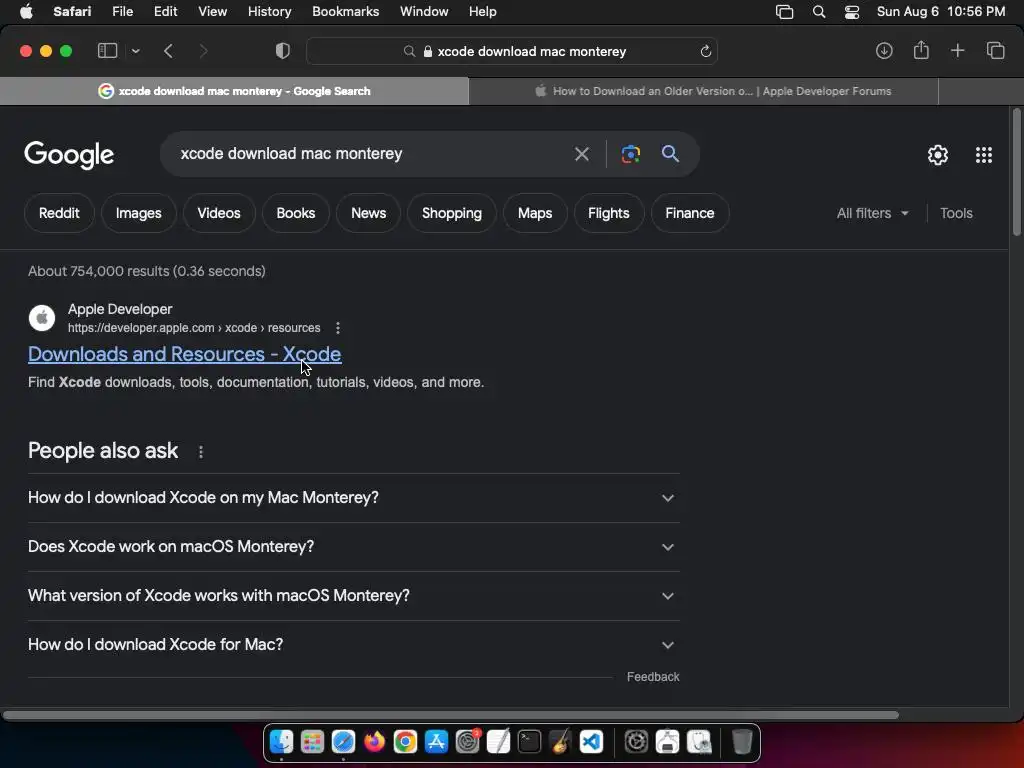Open the File menu
The height and width of the screenshot is (768, 1024).
tap(122, 11)
